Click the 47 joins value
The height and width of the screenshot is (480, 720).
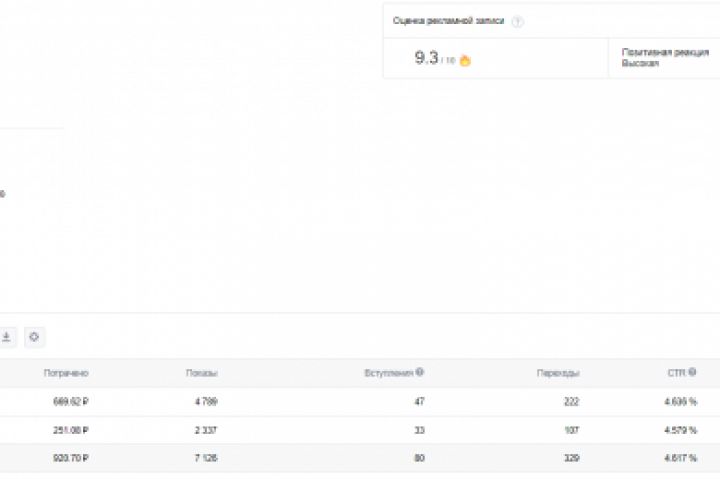click(418, 402)
